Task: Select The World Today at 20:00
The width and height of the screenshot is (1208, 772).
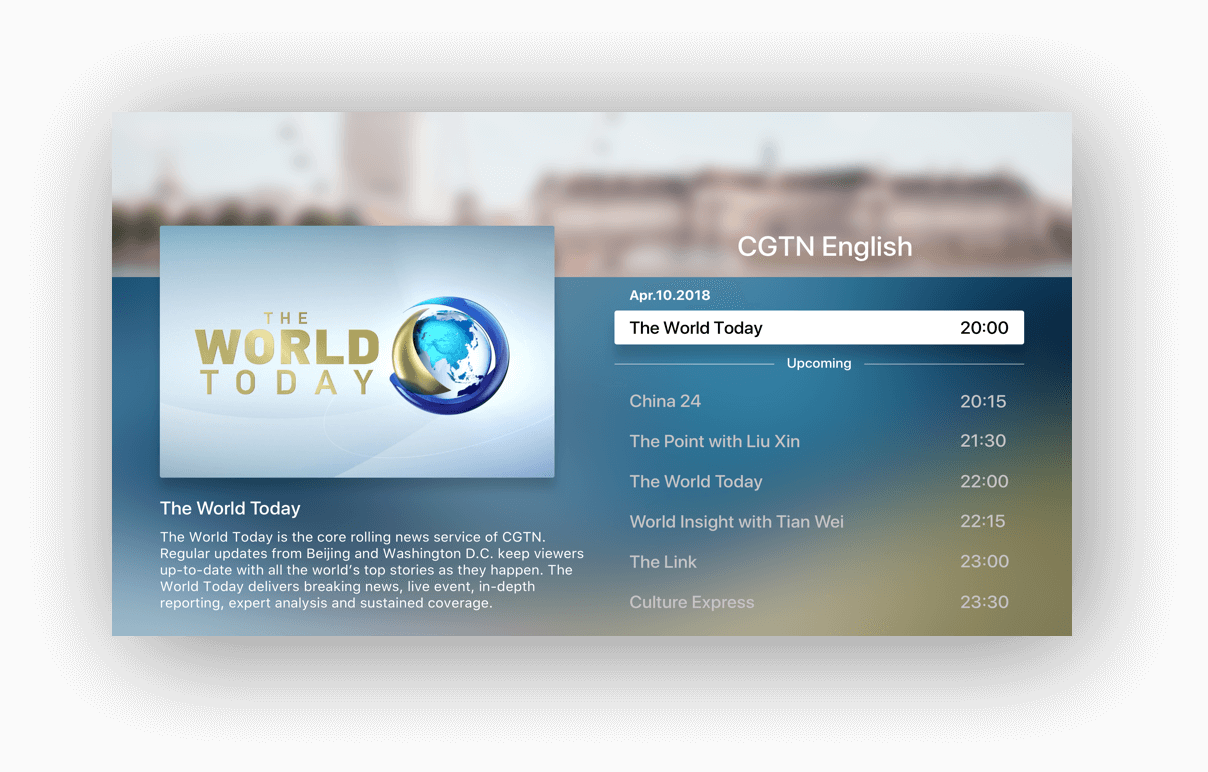Action: coord(819,328)
